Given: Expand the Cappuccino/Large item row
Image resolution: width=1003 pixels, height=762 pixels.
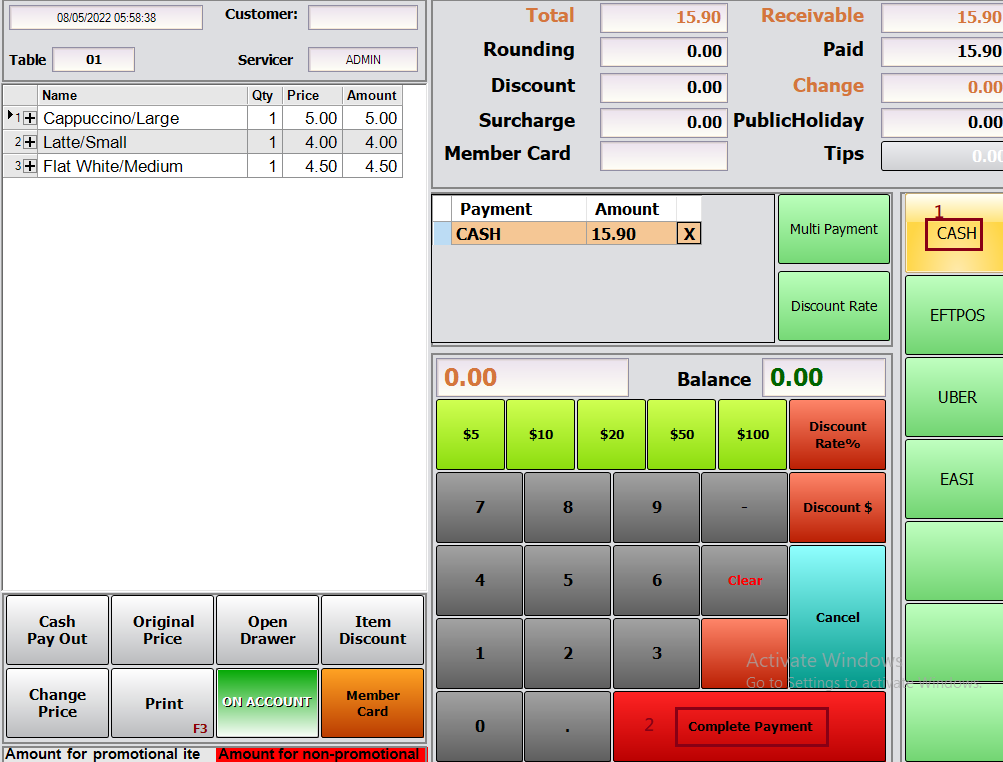Looking at the screenshot, I should click(x=29, y=118).
